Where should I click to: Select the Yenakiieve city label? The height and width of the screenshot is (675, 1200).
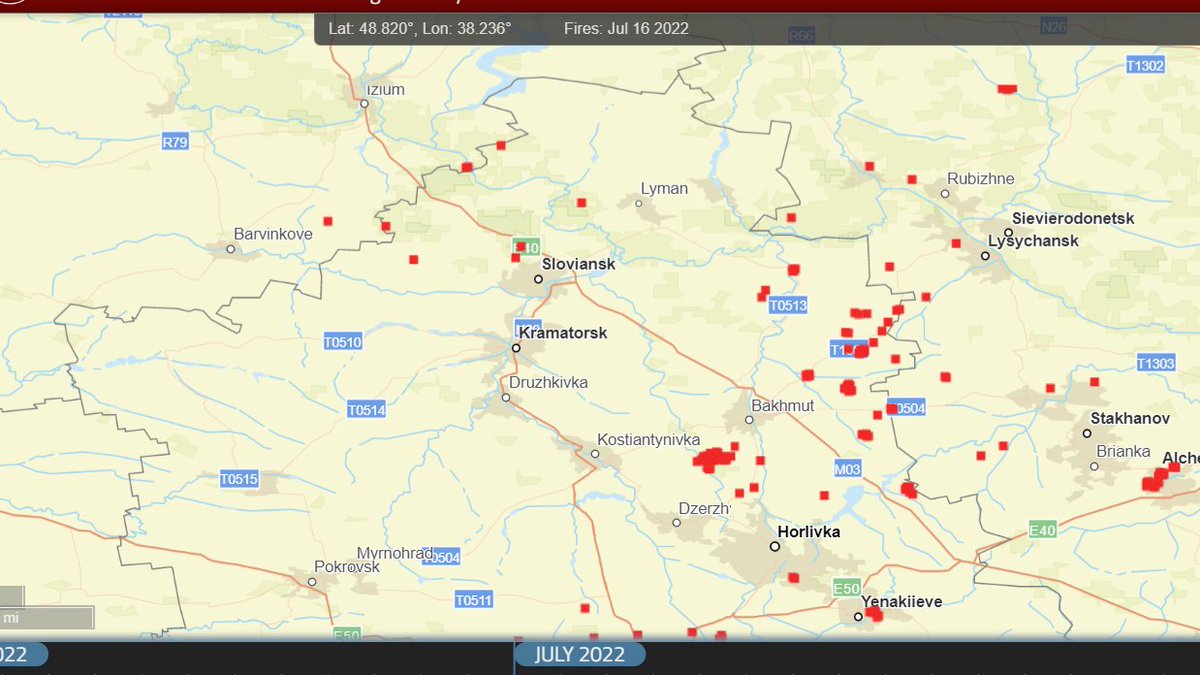coord(902,601)
